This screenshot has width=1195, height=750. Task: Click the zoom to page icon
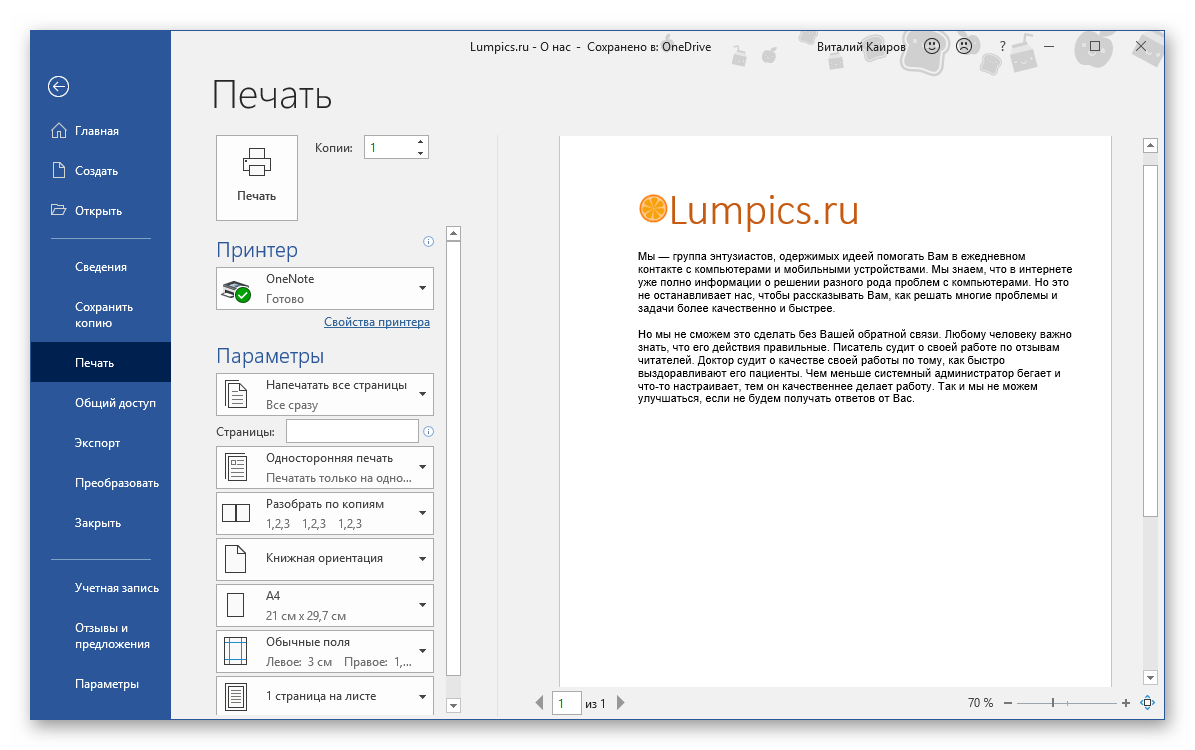tap(1148, 703)
